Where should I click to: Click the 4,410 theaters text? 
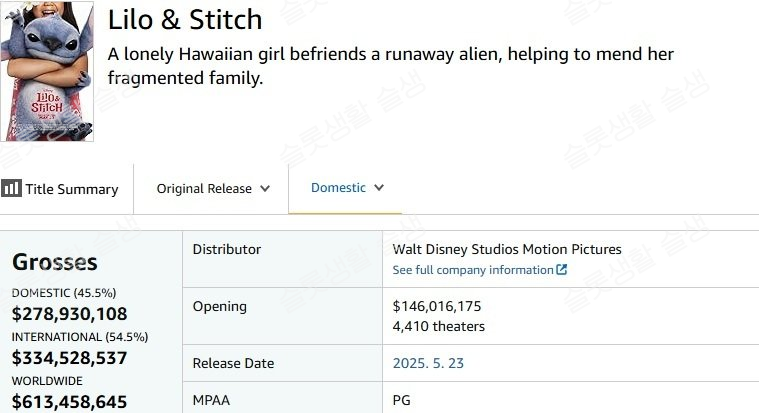(x=438, y=326)
